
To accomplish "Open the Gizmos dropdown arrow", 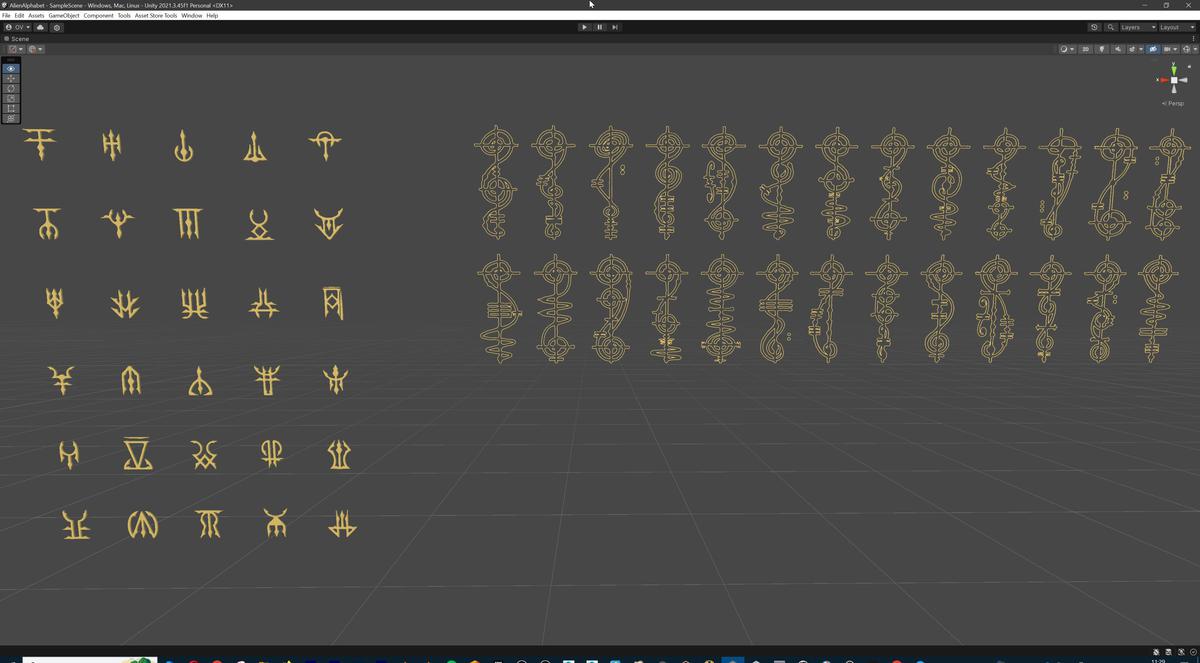I will pyautogui.click(x=1196, y=48).
